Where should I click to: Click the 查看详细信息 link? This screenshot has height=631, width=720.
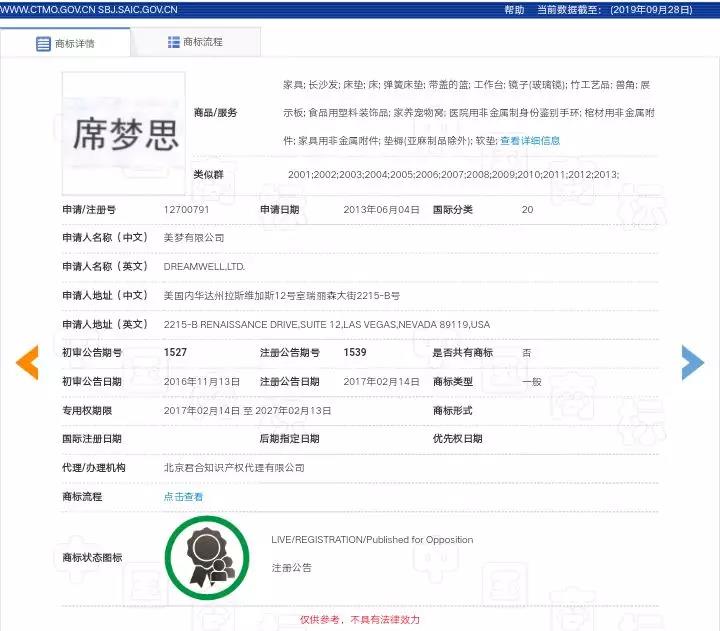point(530,141)
